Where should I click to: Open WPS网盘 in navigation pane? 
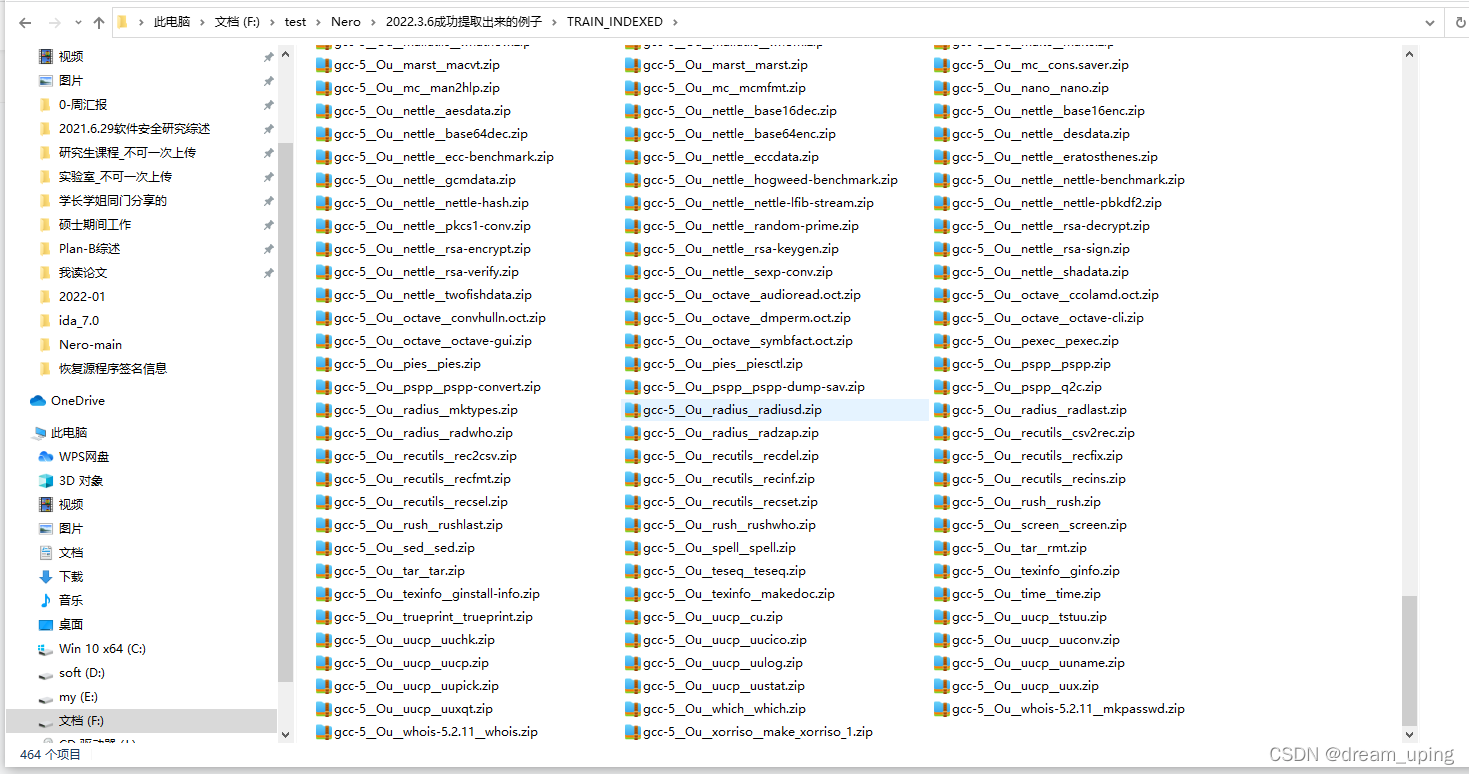pyautogui.click(x=84, y=457)
